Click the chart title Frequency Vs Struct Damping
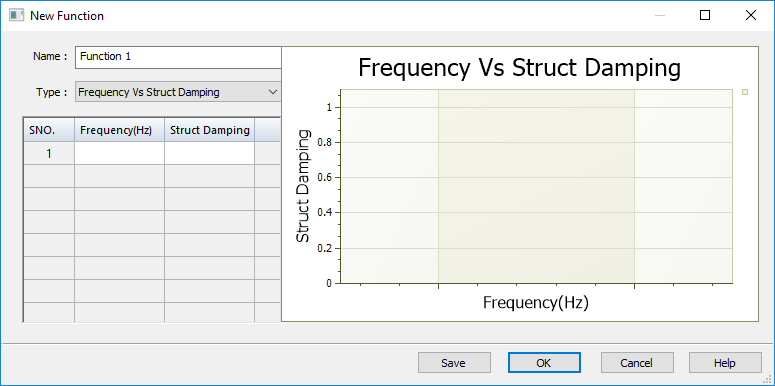 pos(519,68)
